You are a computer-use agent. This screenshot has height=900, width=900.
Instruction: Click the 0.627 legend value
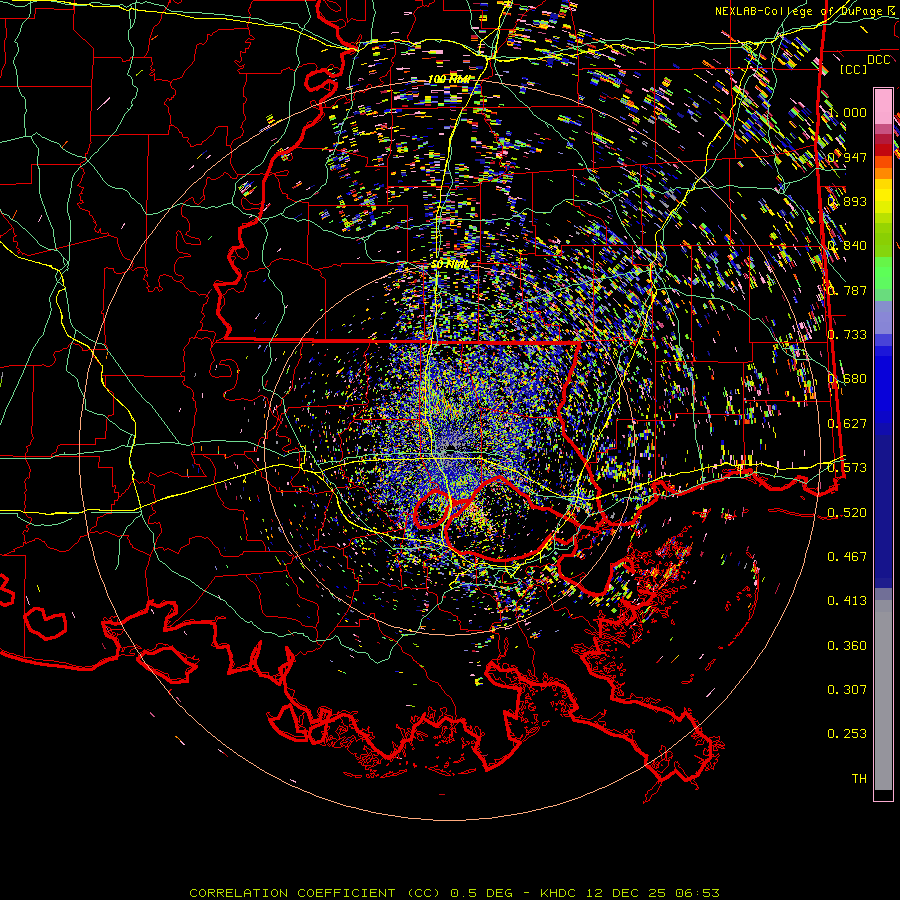pyautogui.click(x=847, y=424)
